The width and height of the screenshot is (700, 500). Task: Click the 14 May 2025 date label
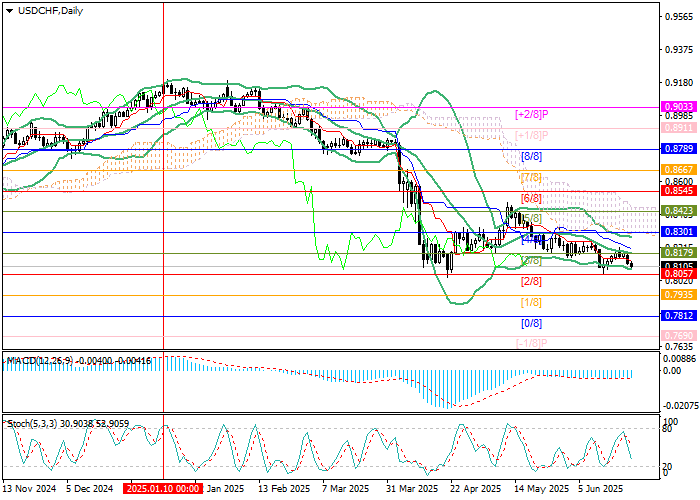pos(539,489)
